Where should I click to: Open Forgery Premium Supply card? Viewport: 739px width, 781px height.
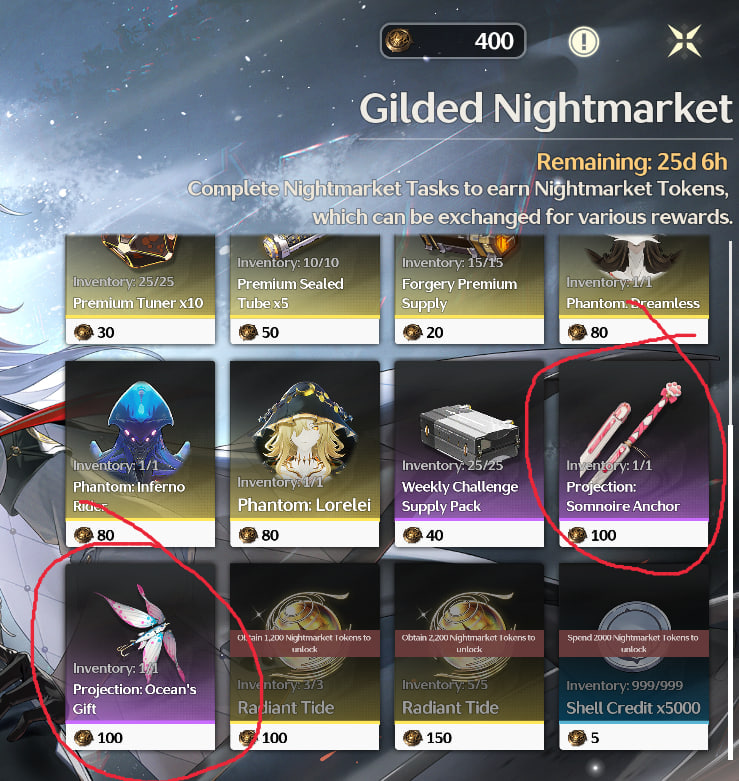click(469, 289)
